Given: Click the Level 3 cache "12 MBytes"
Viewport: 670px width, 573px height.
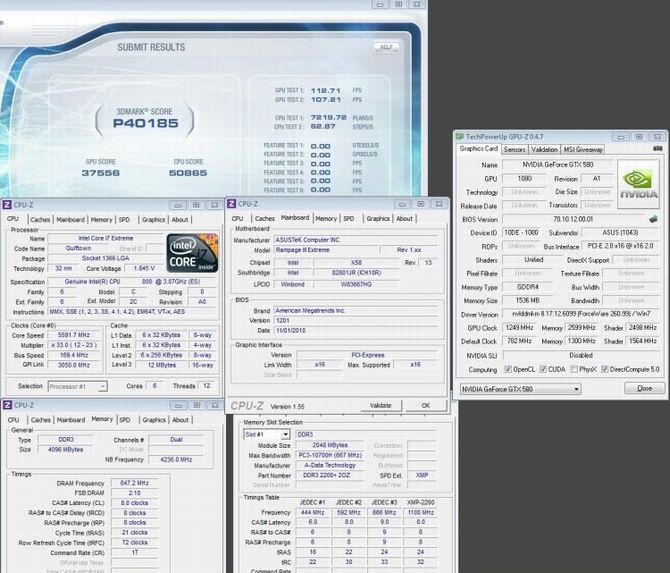Looking at the screenshot, I should click(162, 365).
